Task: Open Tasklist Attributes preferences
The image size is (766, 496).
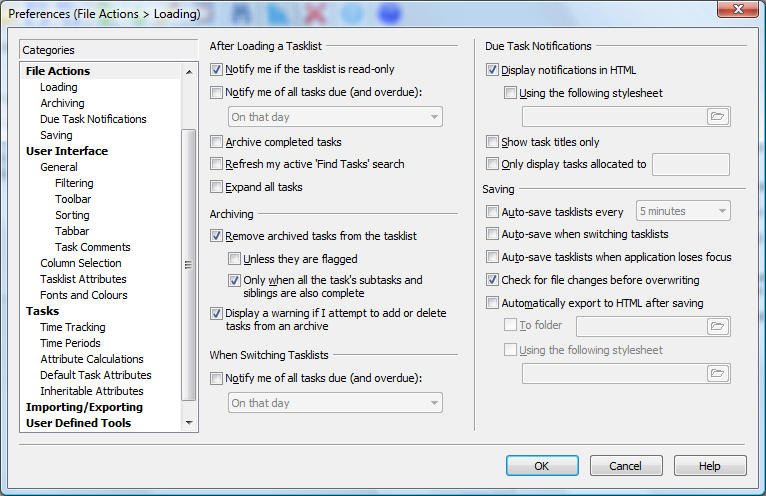Action: (83, 279)
